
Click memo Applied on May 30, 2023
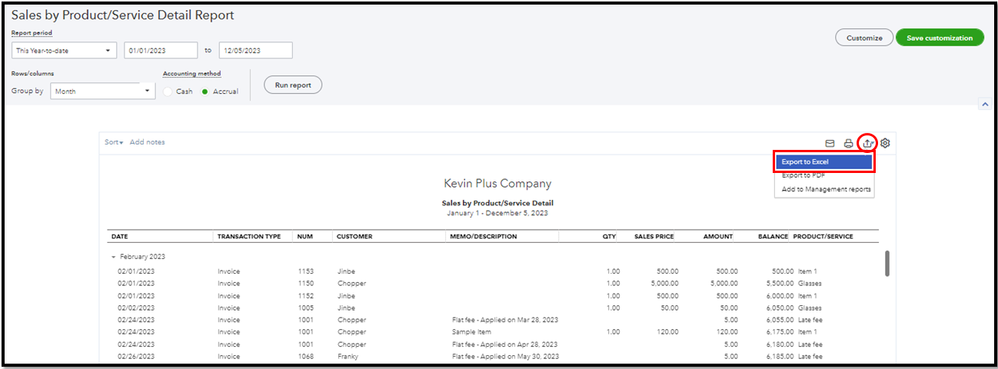pos(505,356)
